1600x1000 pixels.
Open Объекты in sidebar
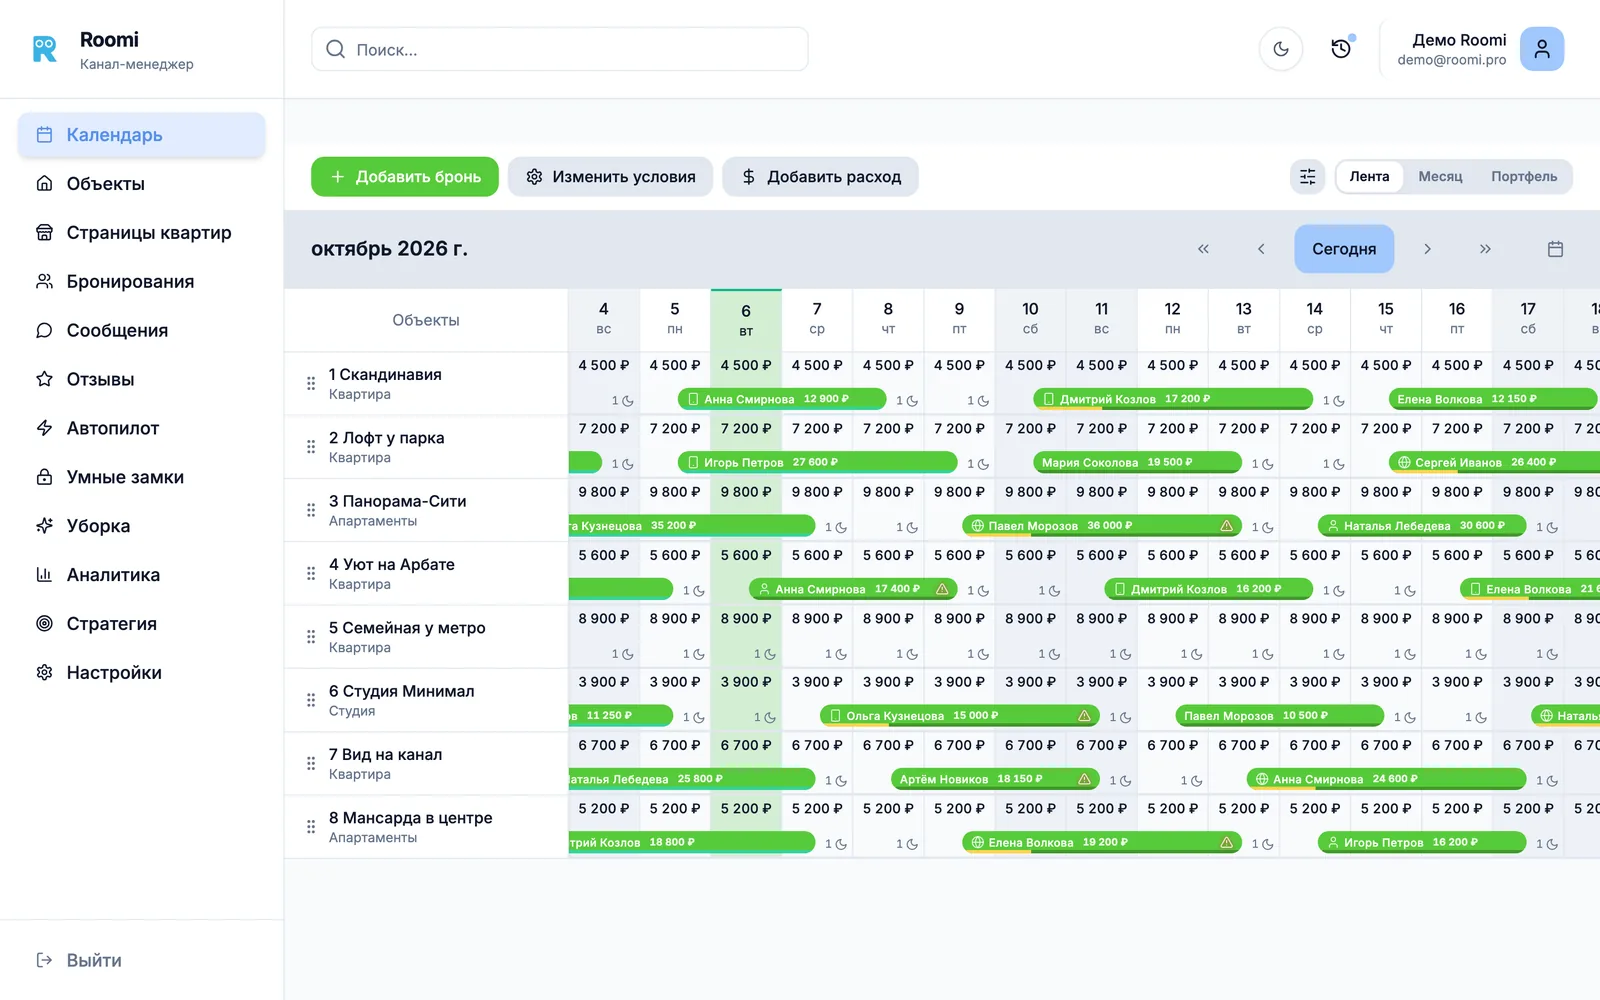pos(142,184)
